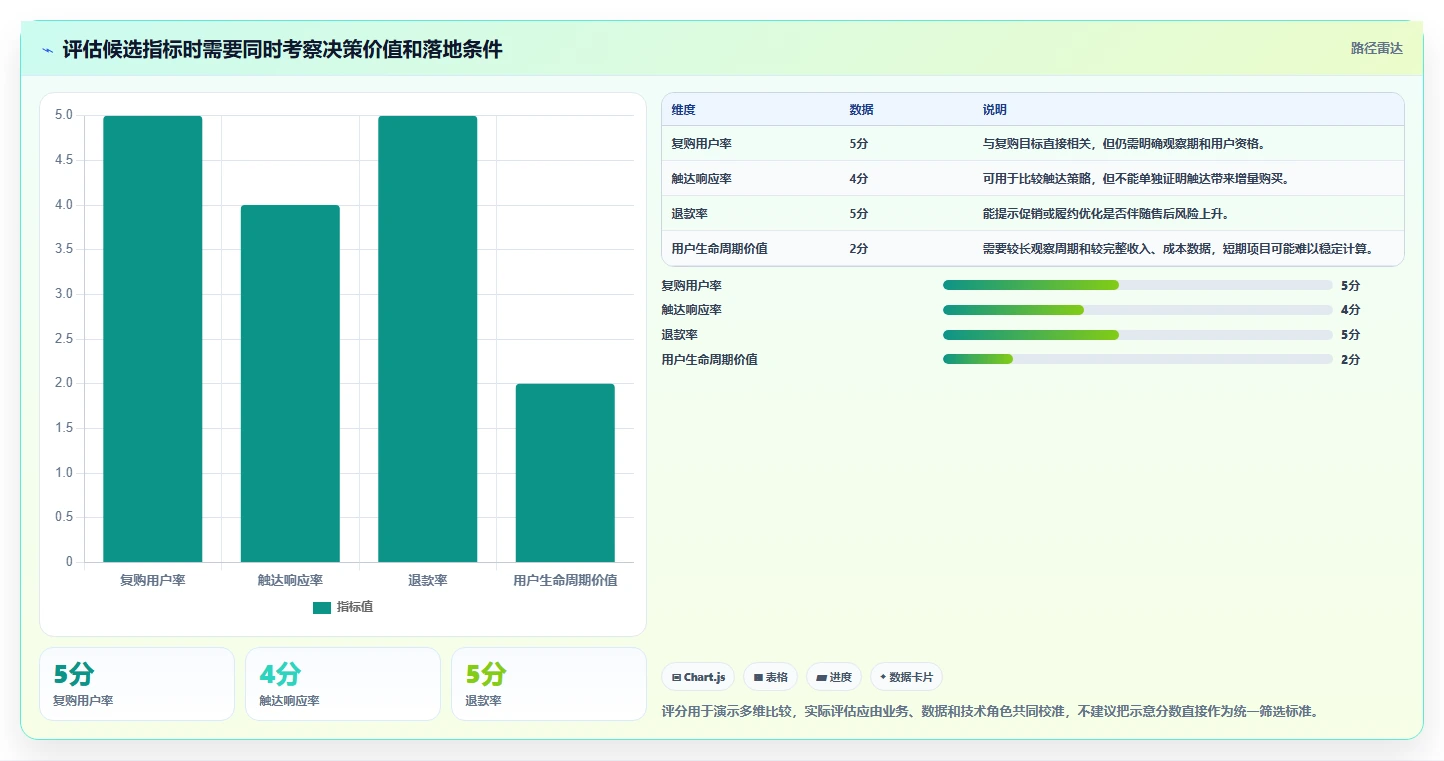1444x761 pixels.
Task: Click the 2分 cell in the table
Action: 859,249
